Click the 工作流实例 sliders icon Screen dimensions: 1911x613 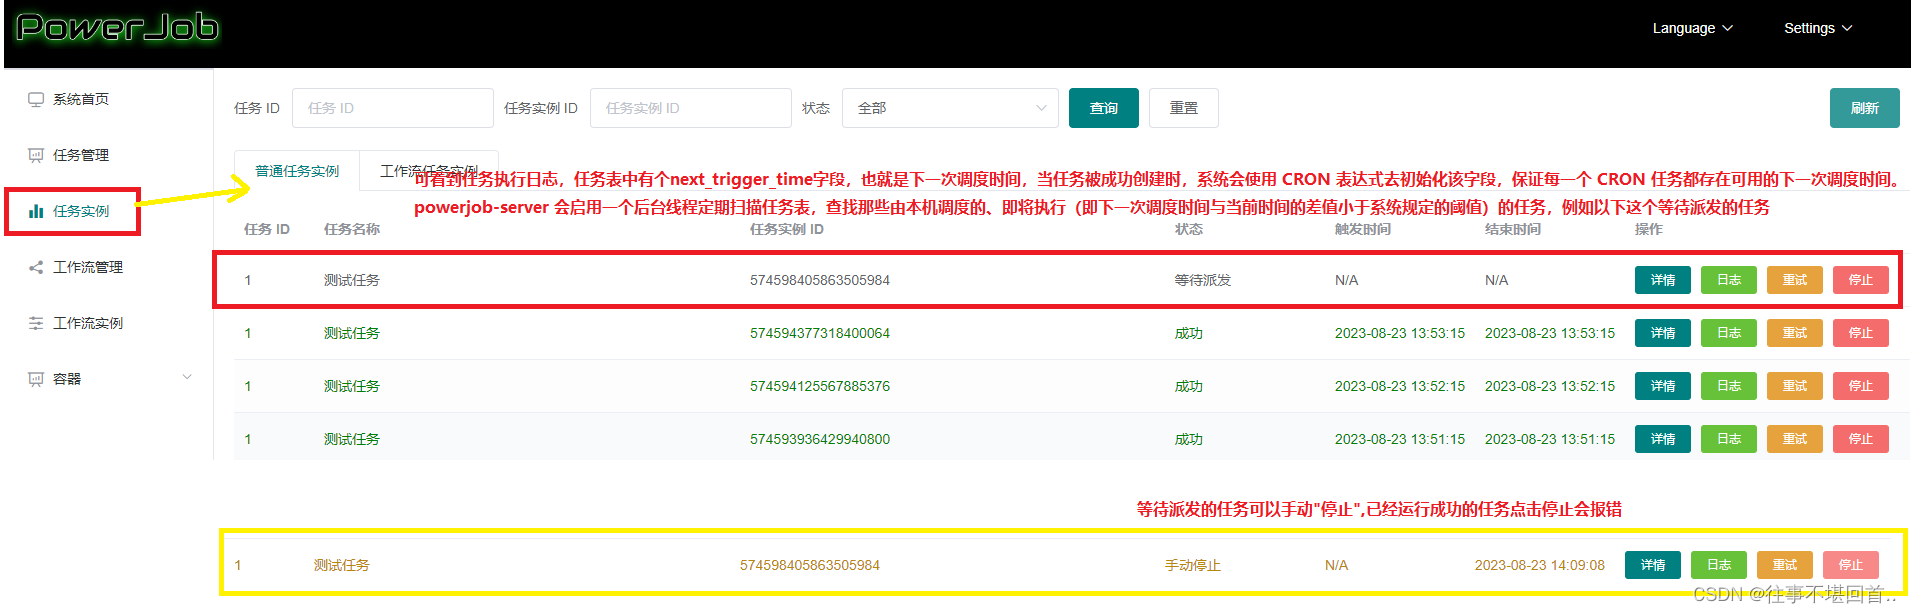click(36, 323)
